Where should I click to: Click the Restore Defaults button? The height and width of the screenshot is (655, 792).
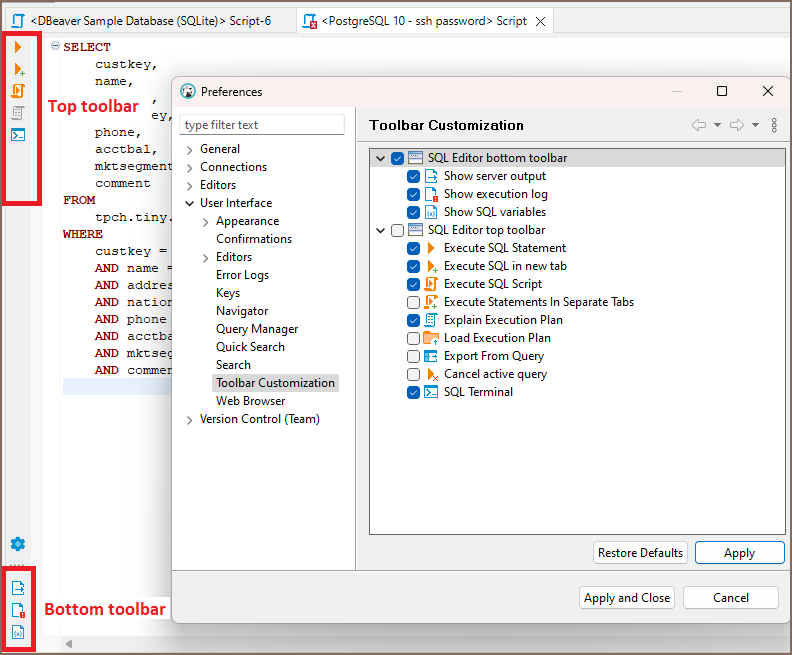click(x=640, y=553)
